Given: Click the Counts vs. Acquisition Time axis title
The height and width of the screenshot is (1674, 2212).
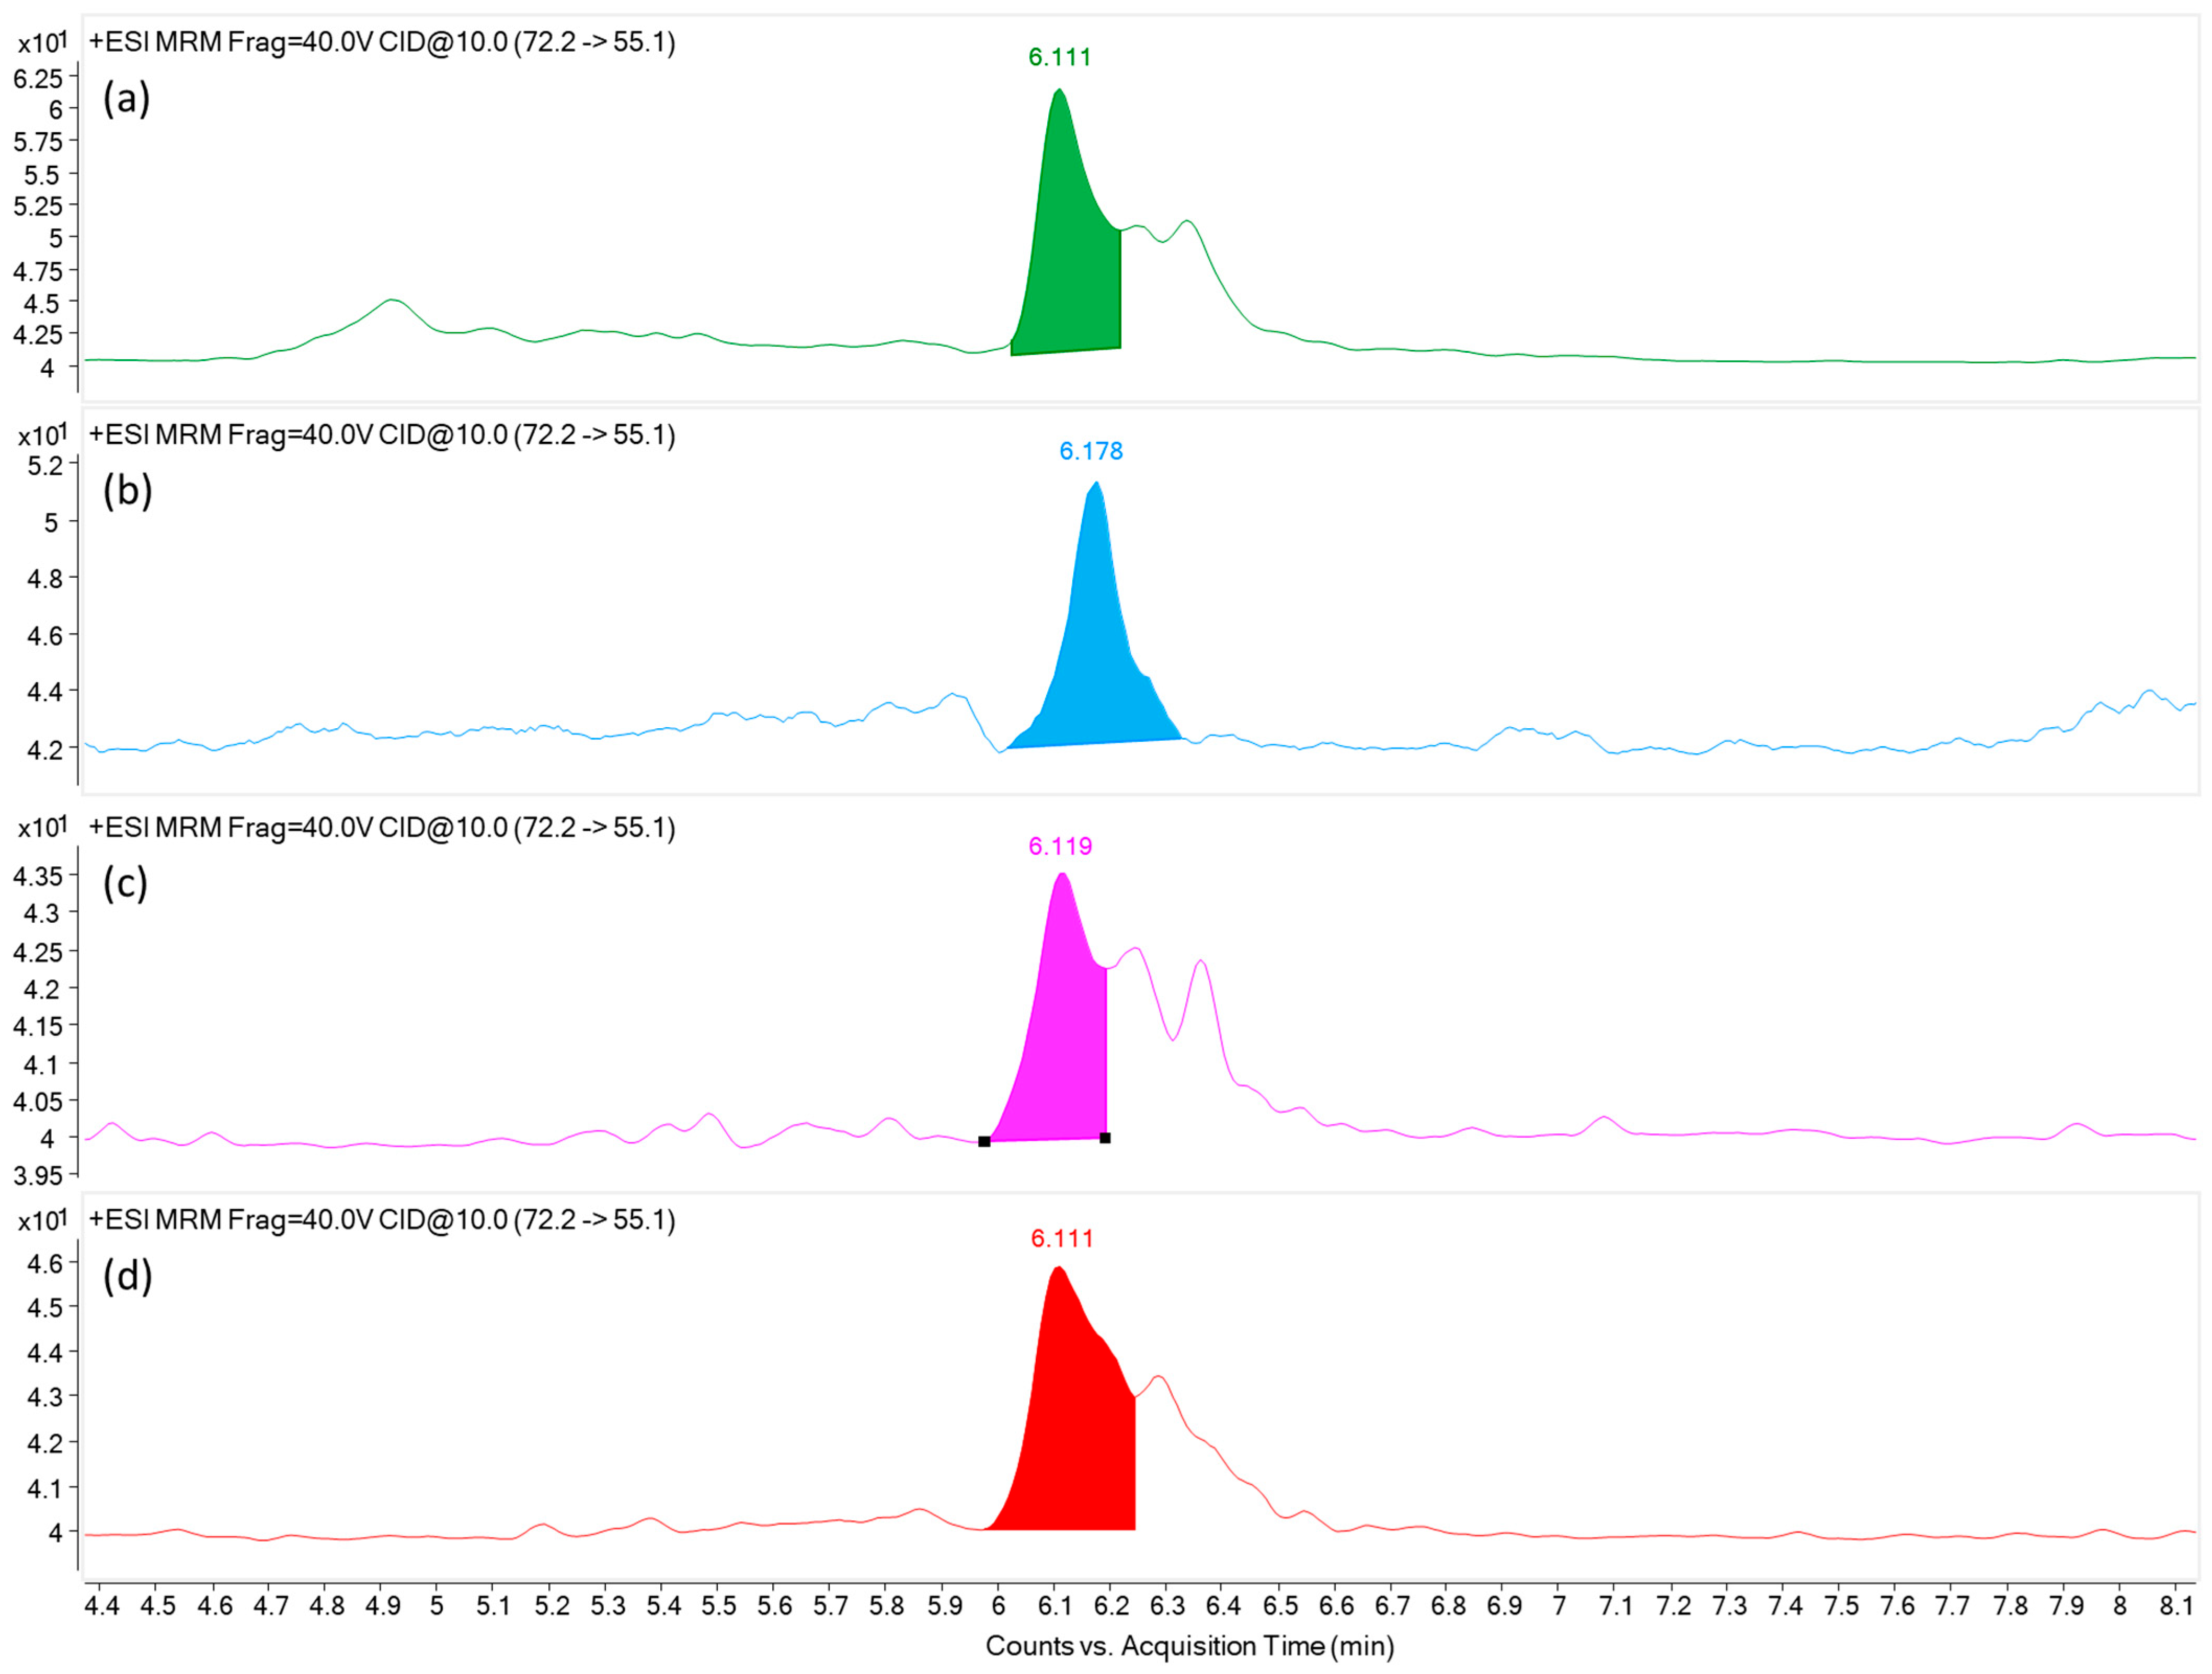Looking at the screenshot, I should coord(1189,1645).
